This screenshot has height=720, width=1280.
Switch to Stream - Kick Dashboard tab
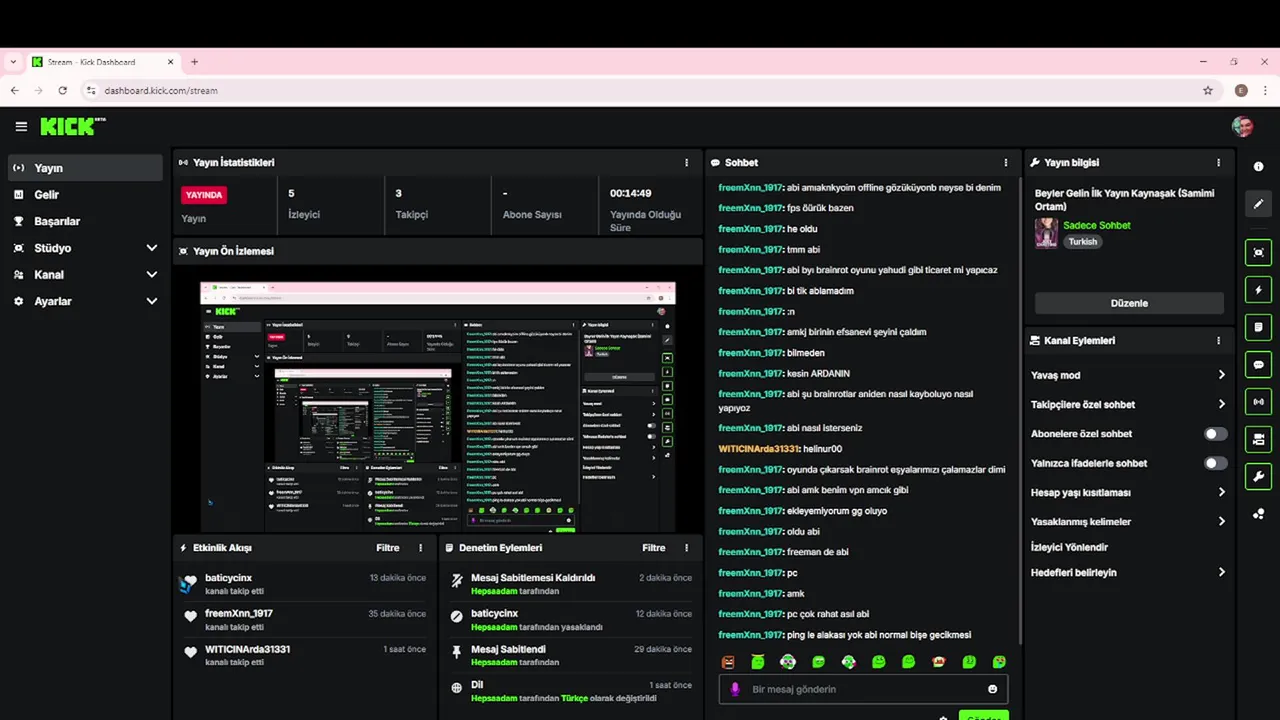103,62
